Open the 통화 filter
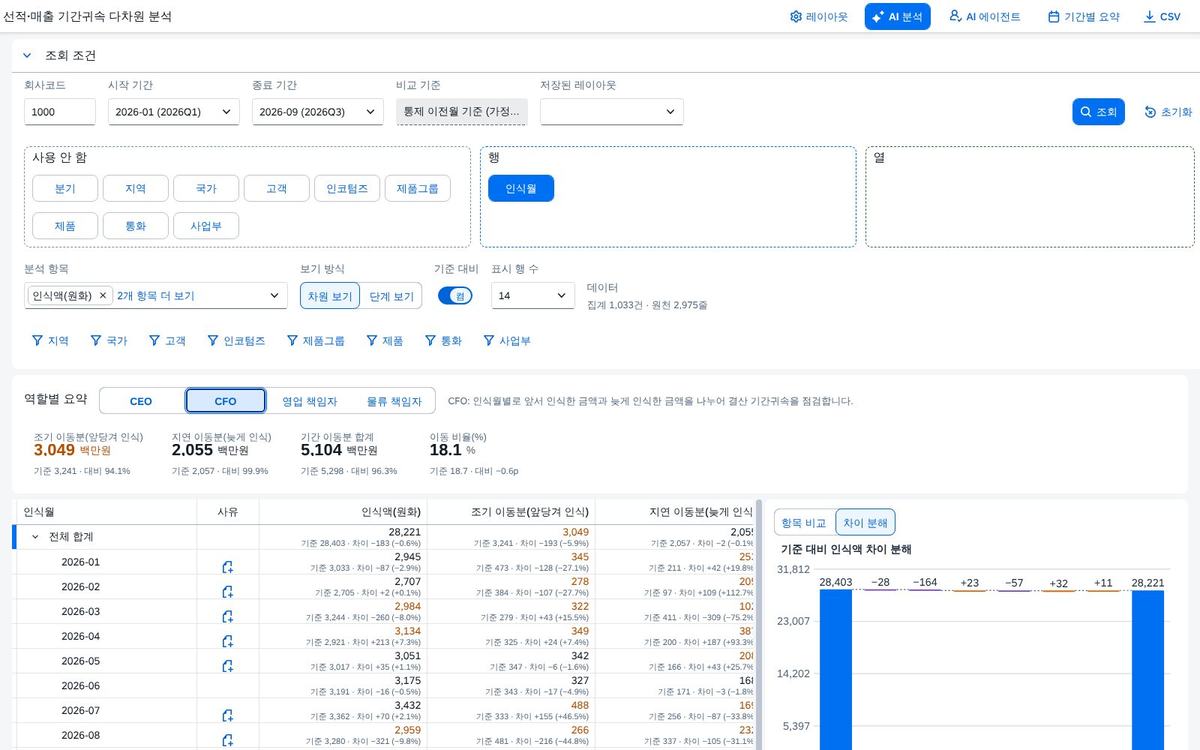 click(443, 341)
